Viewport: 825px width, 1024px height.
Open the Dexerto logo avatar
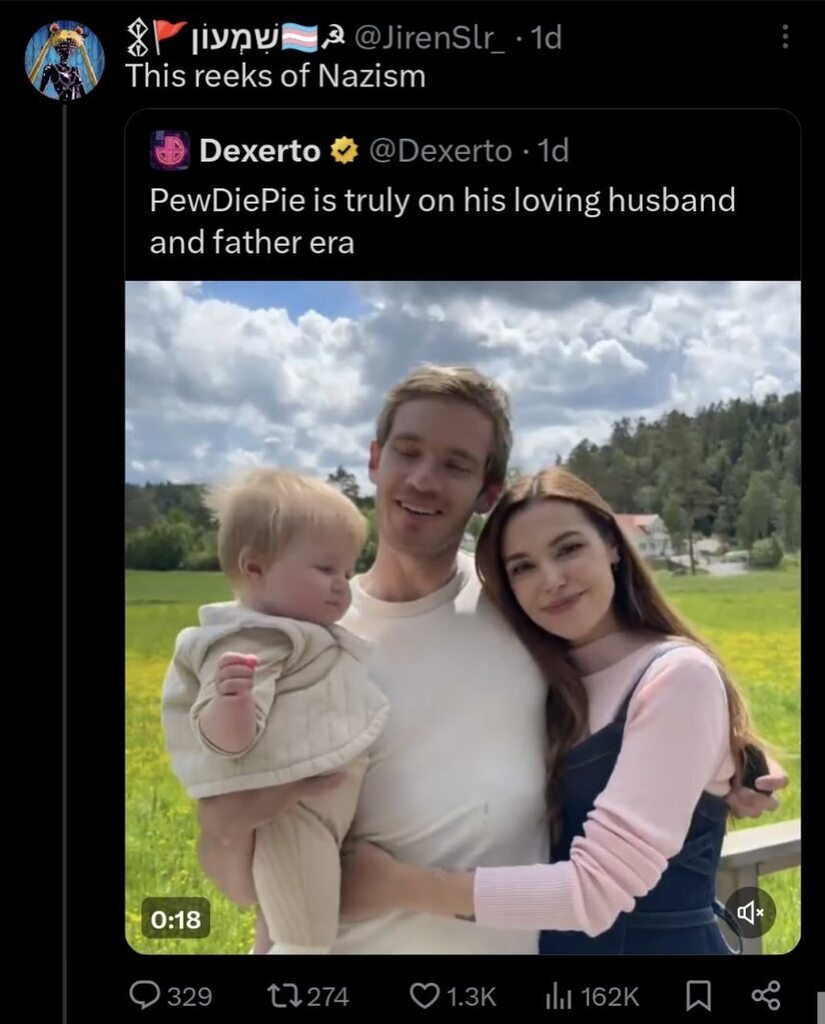(x=170, y=150)
